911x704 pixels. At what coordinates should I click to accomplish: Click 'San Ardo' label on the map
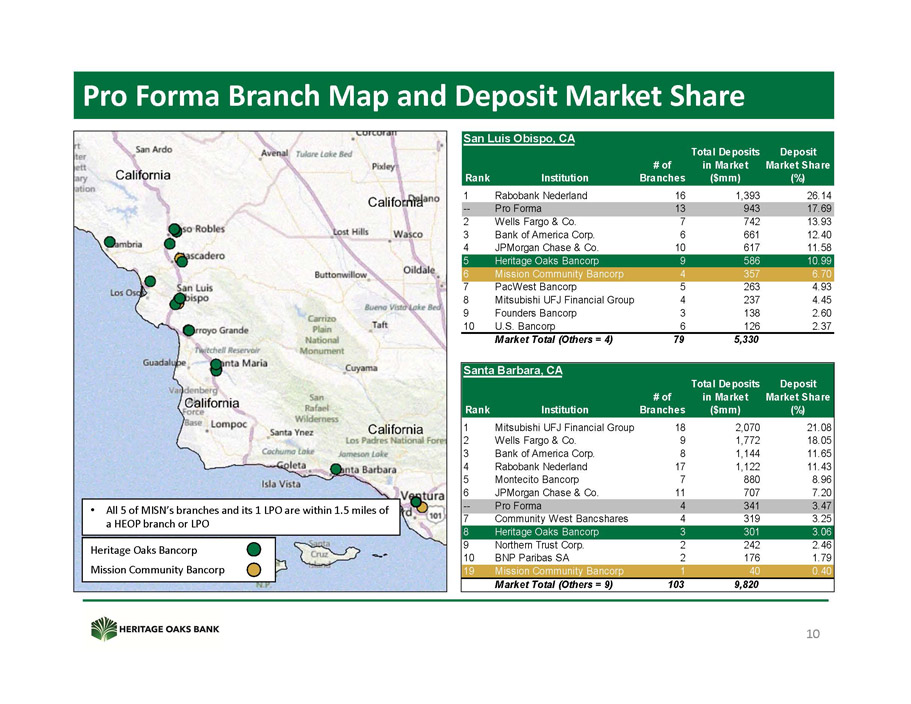154,149
